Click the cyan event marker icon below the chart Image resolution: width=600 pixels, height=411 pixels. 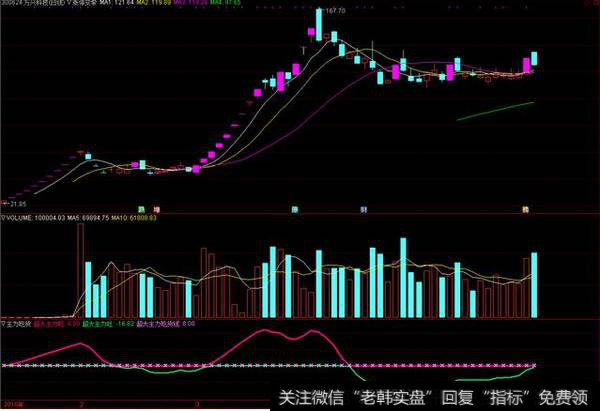pos(295,209)
